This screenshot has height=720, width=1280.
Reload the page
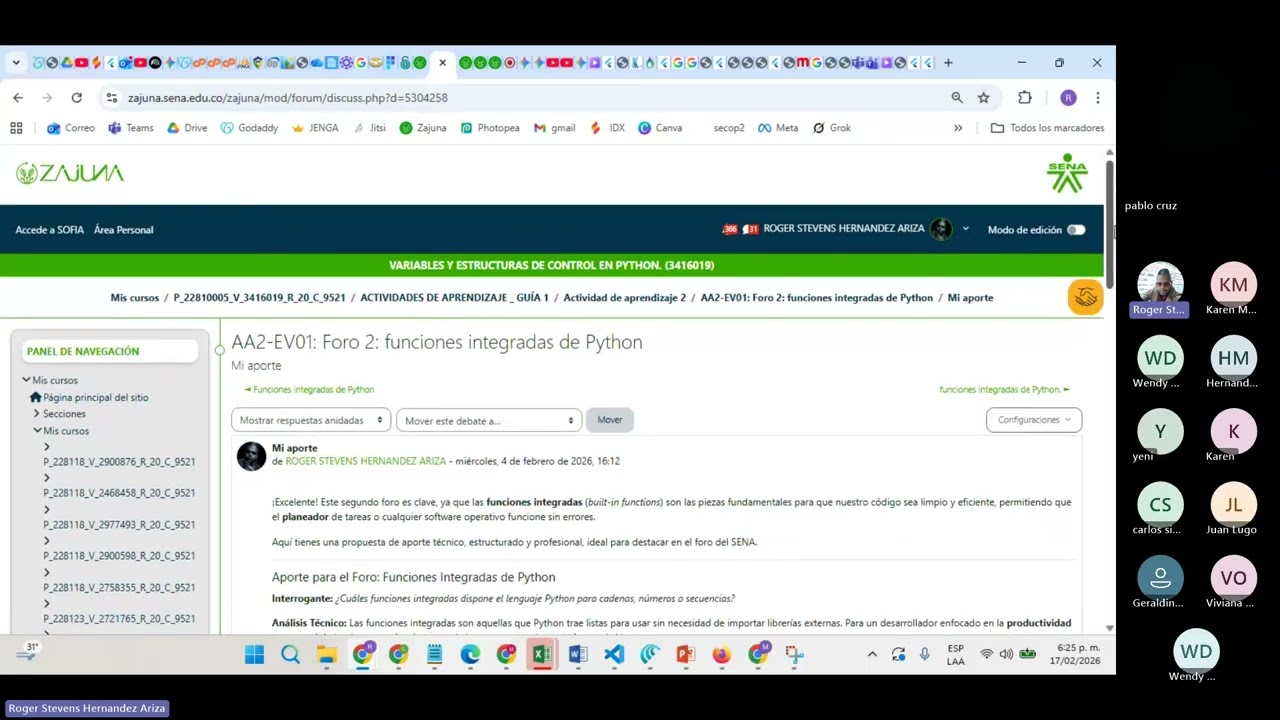tap(76, 97)
